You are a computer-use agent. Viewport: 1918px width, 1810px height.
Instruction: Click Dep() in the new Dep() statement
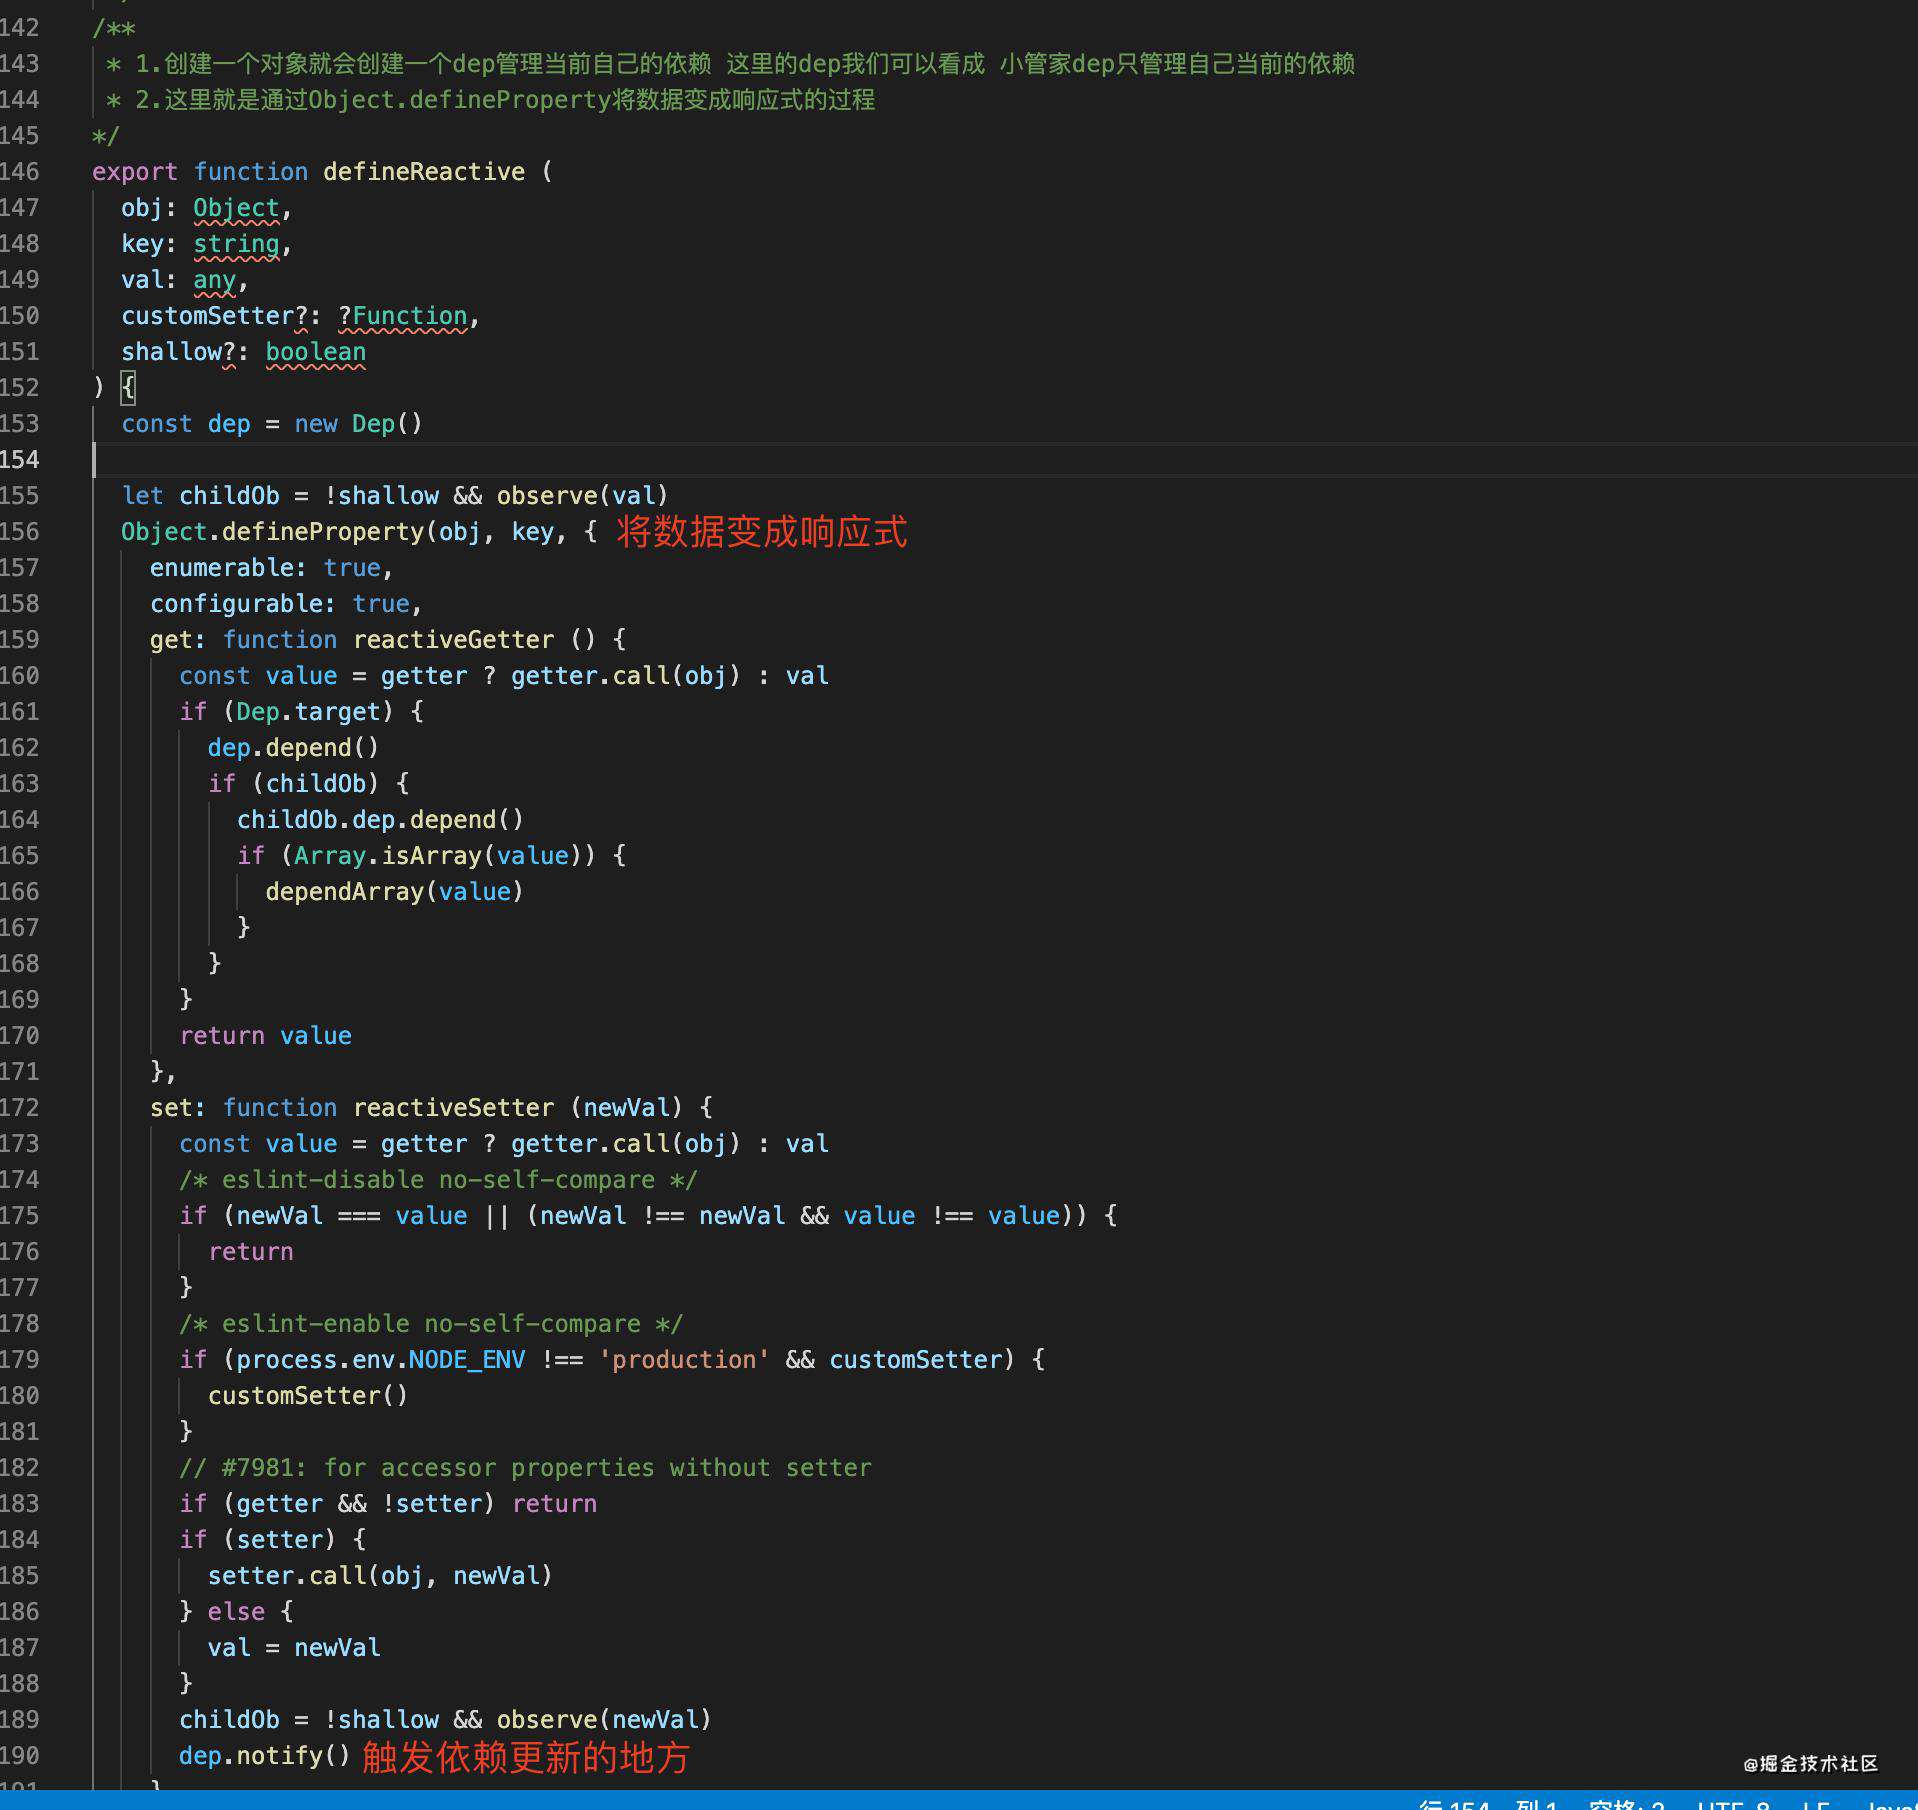pyautogui.click(x=387, y=424)
